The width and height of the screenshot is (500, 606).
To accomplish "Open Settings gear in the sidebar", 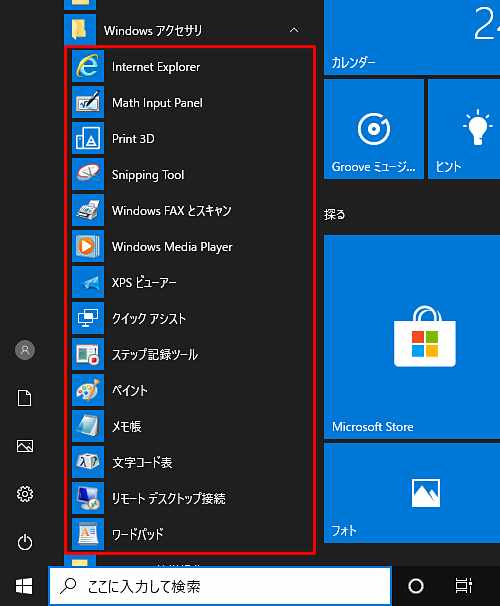I will [25, 494].
